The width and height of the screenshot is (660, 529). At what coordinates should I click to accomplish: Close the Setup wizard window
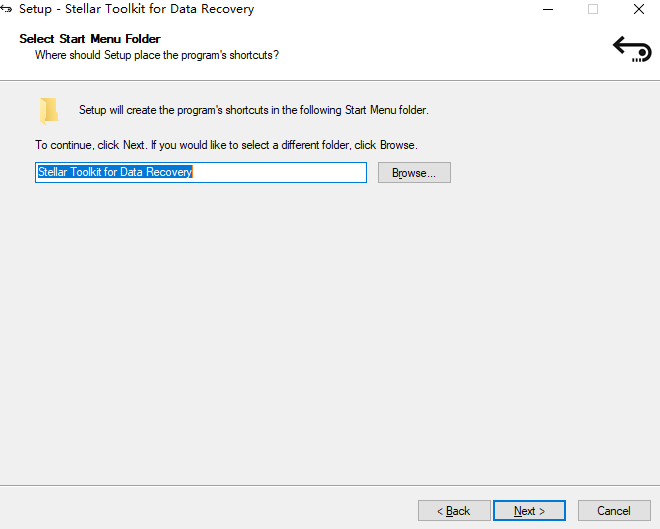tap(638, 9)
